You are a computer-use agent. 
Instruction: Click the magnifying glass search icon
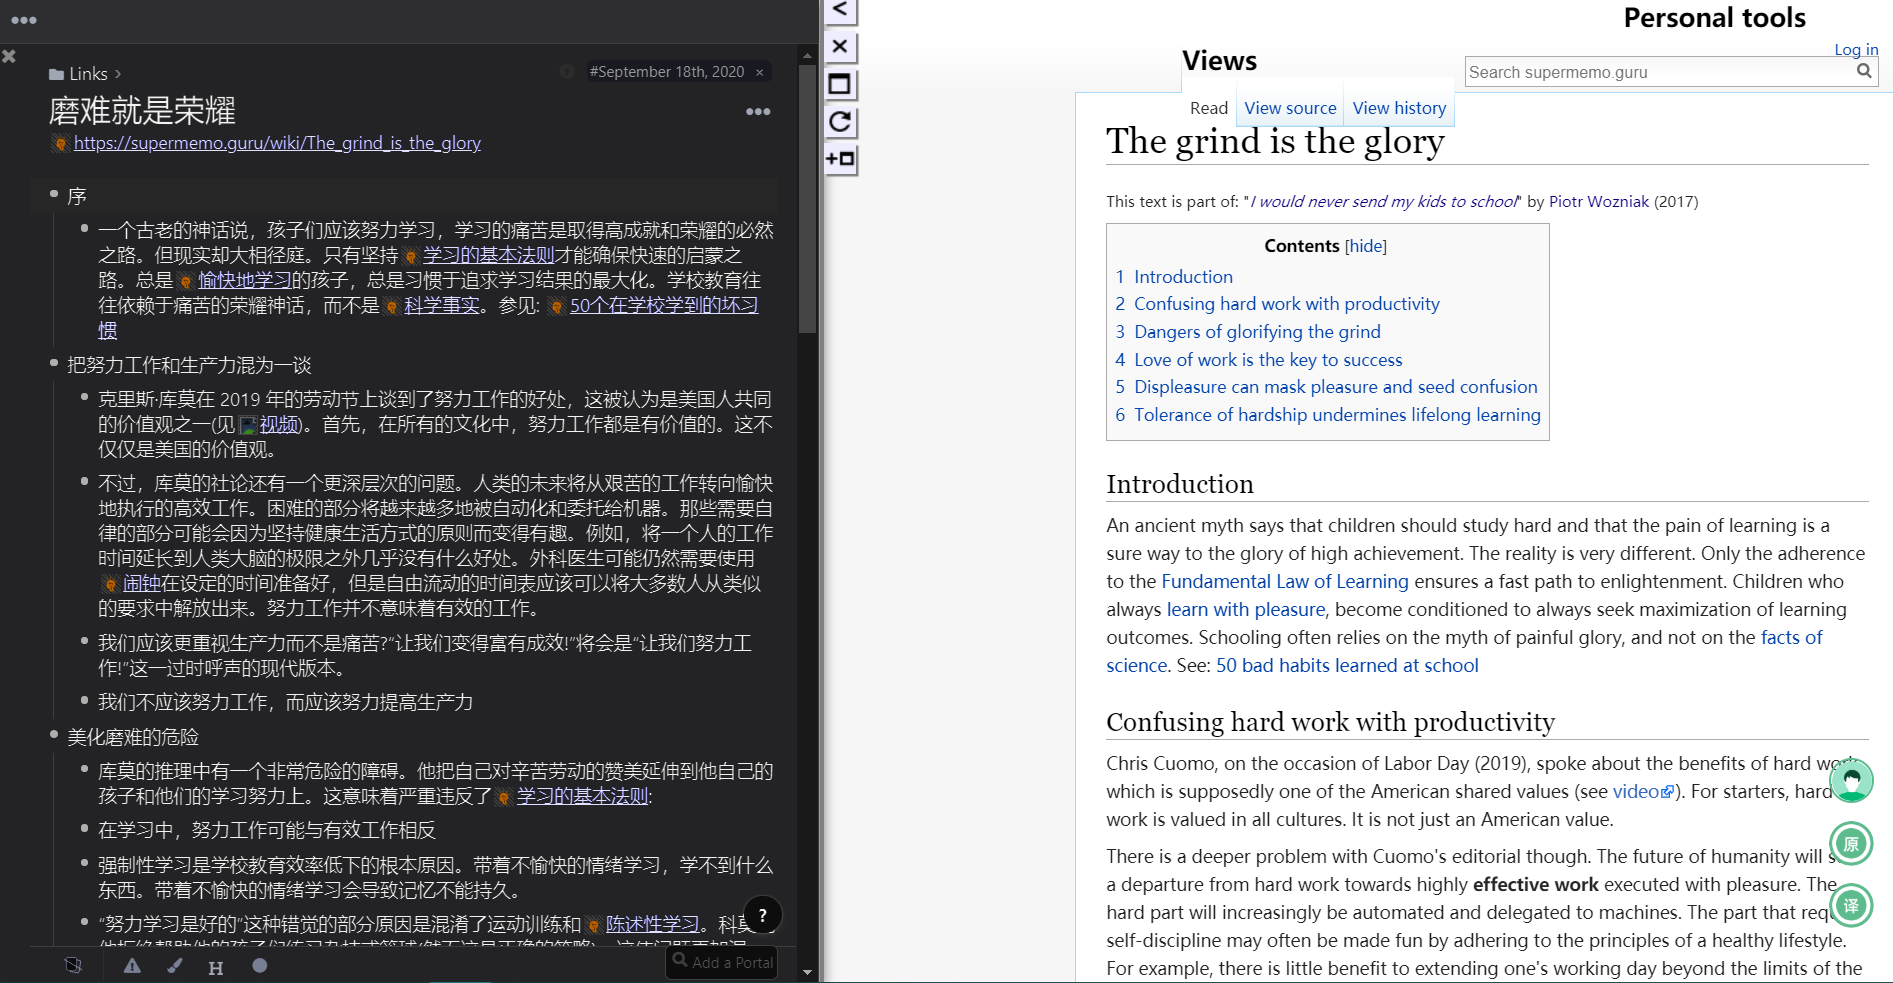(x=1865, y=71)
